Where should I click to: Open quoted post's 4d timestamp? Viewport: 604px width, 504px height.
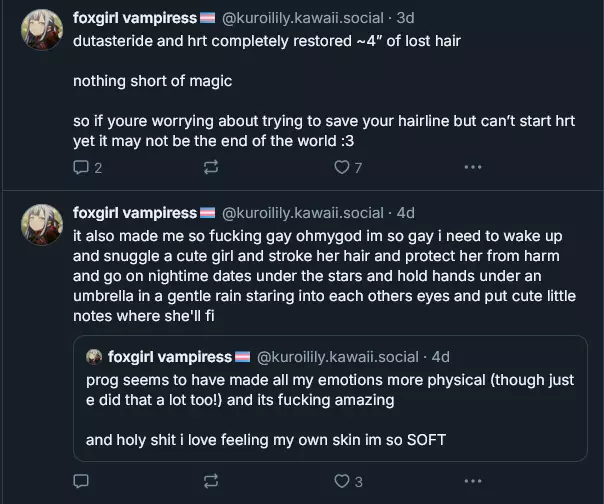point(441,357)
